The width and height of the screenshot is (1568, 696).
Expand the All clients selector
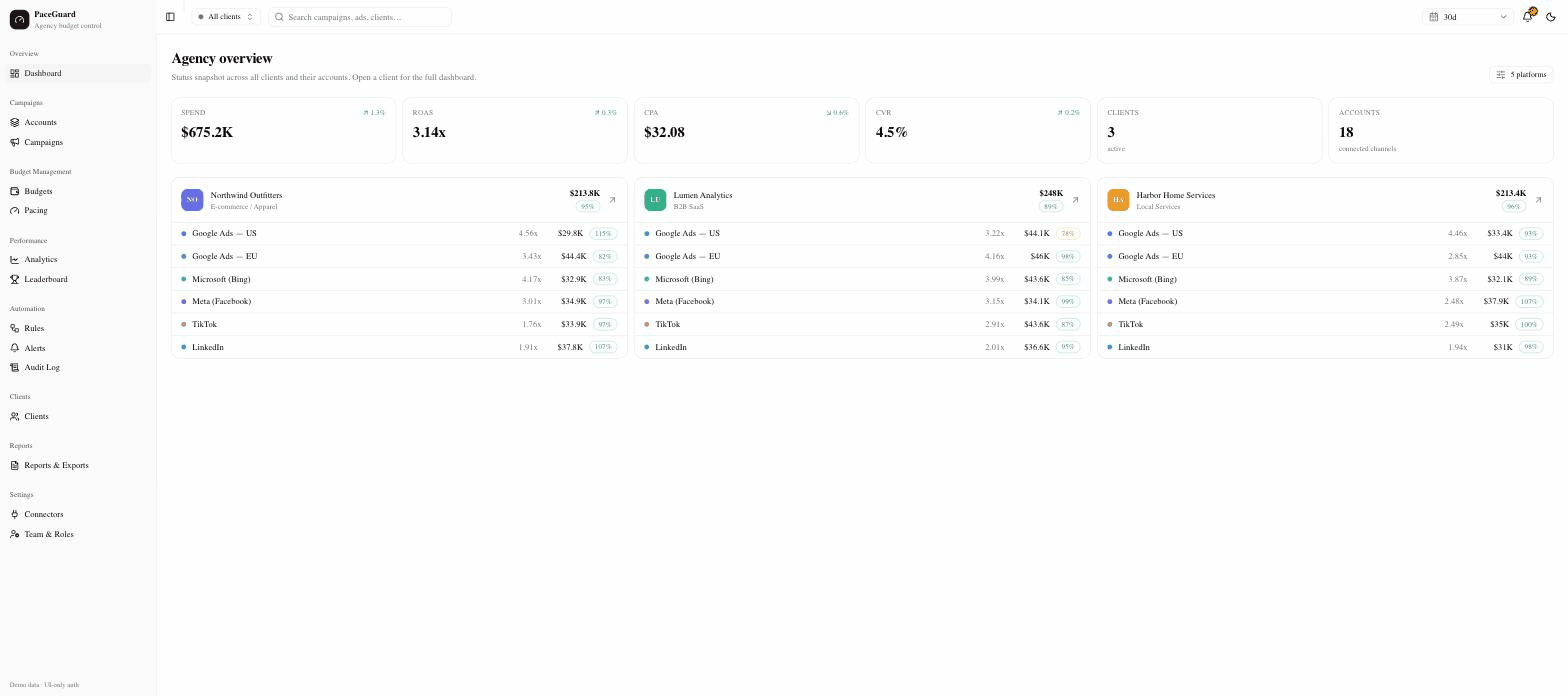click(x=226, y=17)
